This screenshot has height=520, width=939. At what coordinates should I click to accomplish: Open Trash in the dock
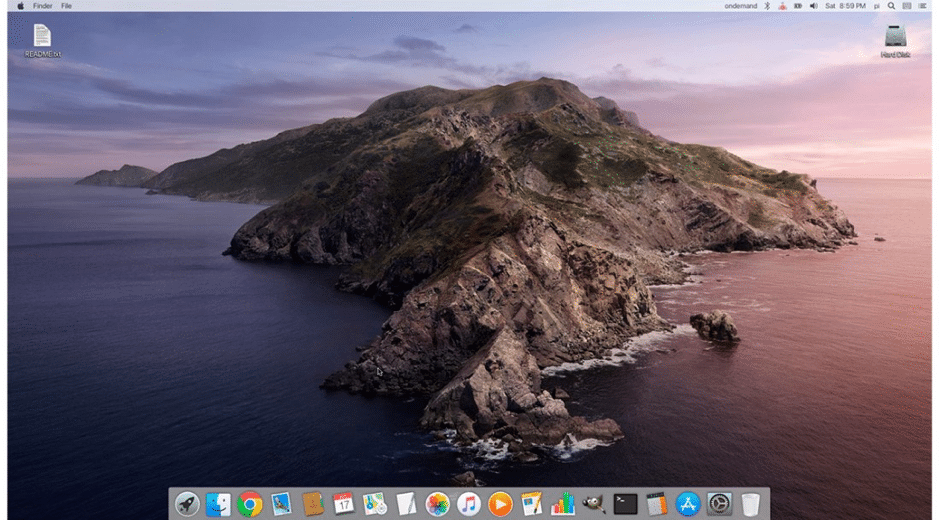click(x=750, y=504)
